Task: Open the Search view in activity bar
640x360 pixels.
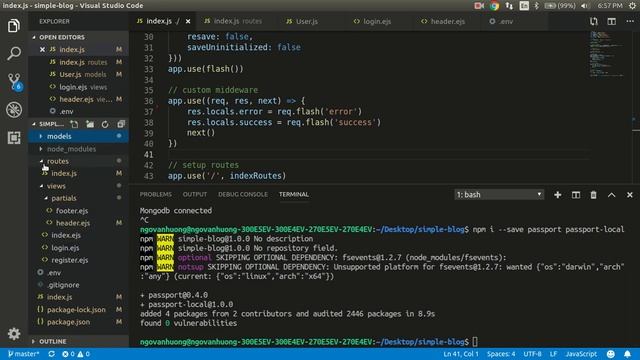Action: point(14,53)
